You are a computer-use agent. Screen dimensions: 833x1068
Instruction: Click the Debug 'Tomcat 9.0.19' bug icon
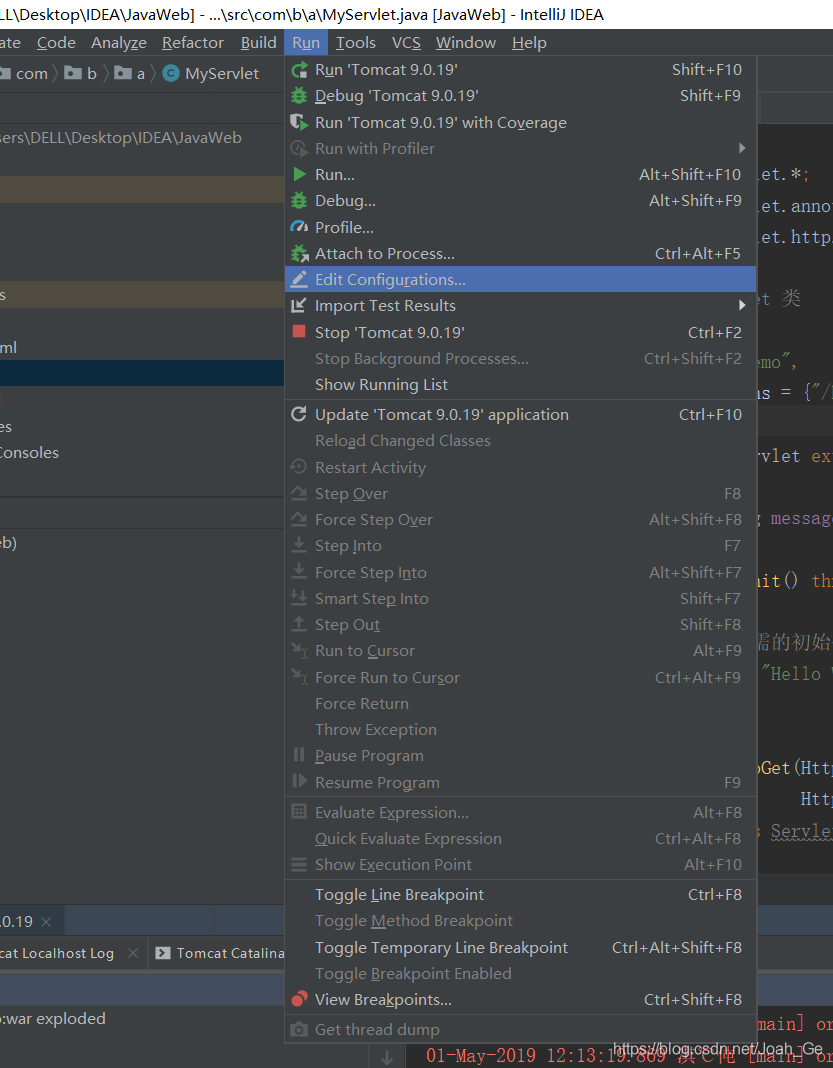pos(299,95)
